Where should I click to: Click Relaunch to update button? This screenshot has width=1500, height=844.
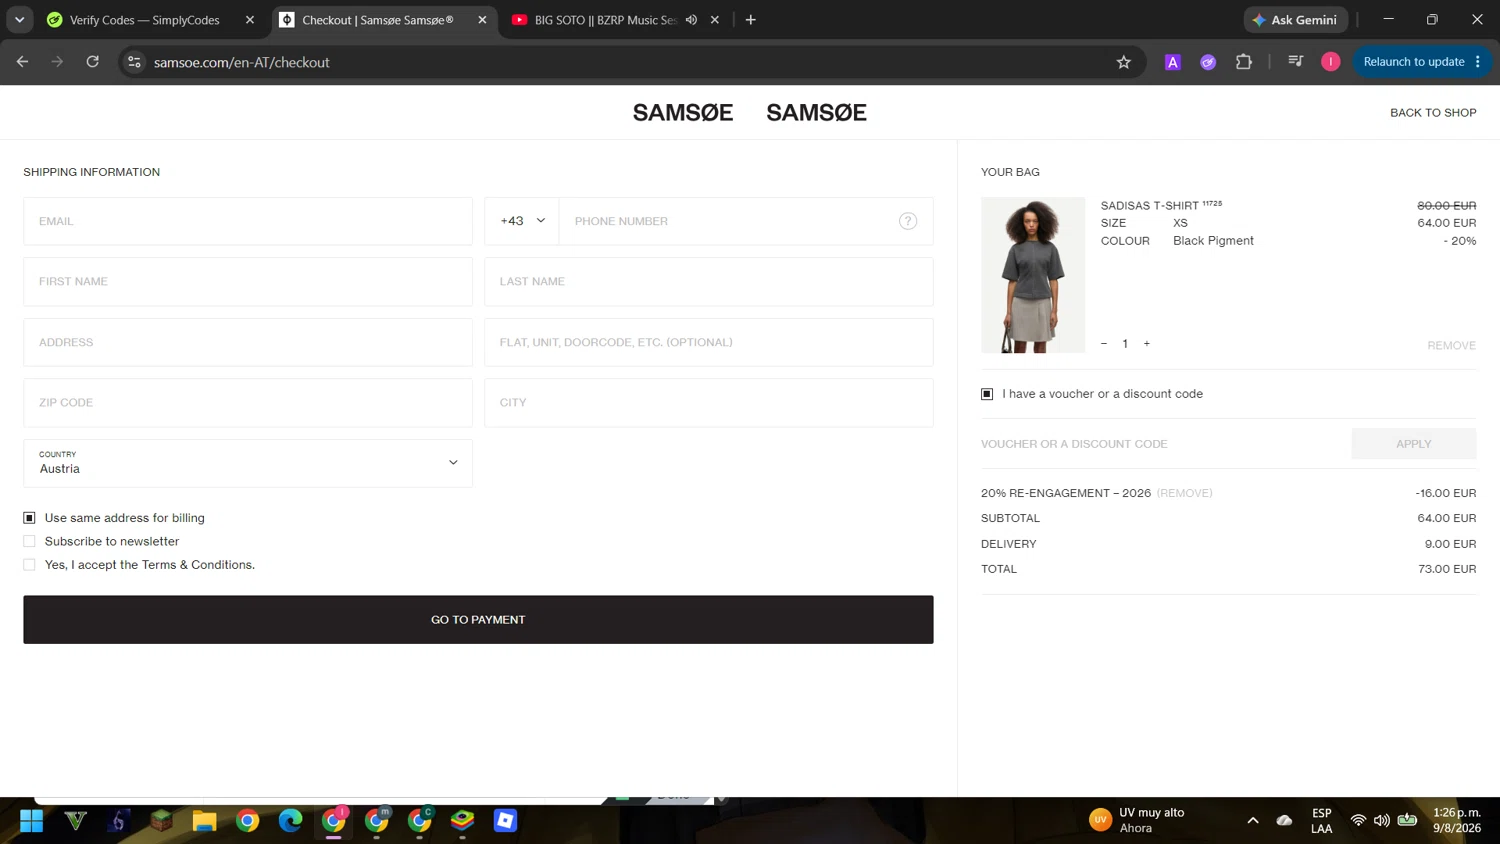tap(1420, 62)
